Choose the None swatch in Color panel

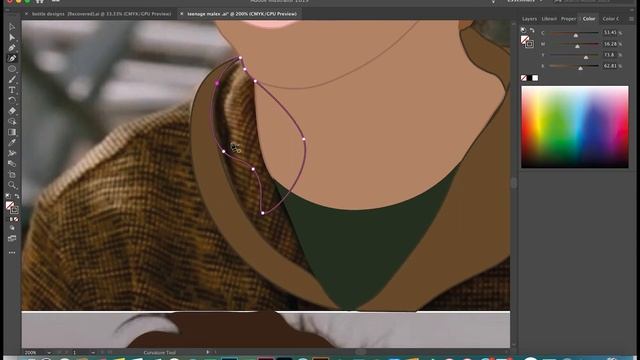tap(524, 78)
